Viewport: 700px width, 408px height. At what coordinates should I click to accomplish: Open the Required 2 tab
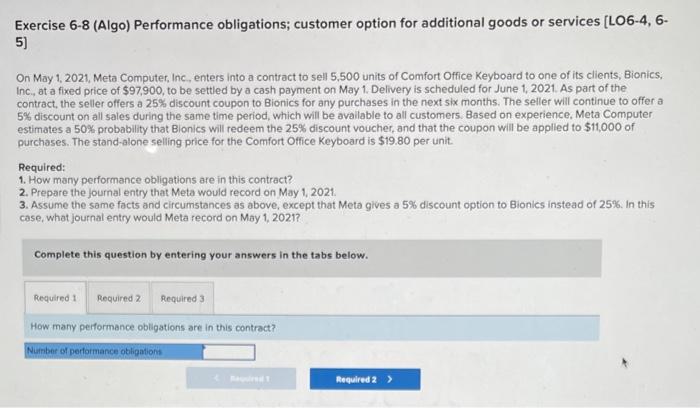(119, 298)
